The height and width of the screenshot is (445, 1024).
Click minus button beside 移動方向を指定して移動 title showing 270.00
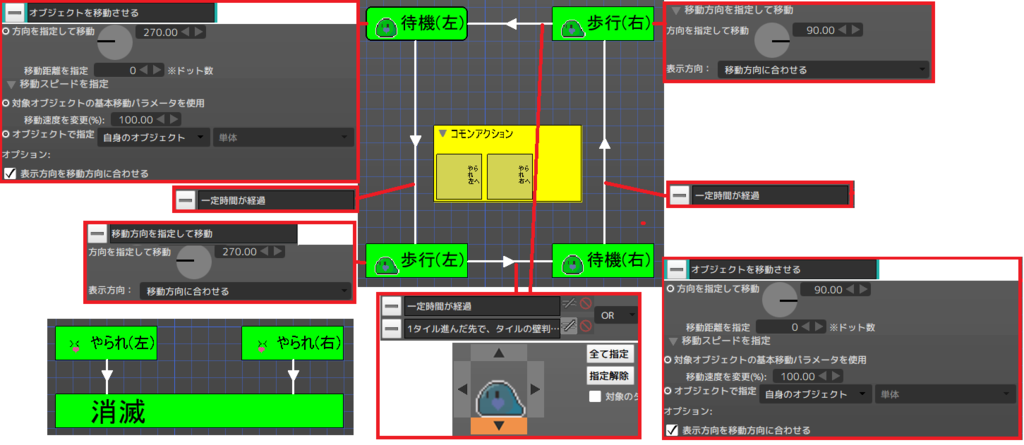point(97,233)
